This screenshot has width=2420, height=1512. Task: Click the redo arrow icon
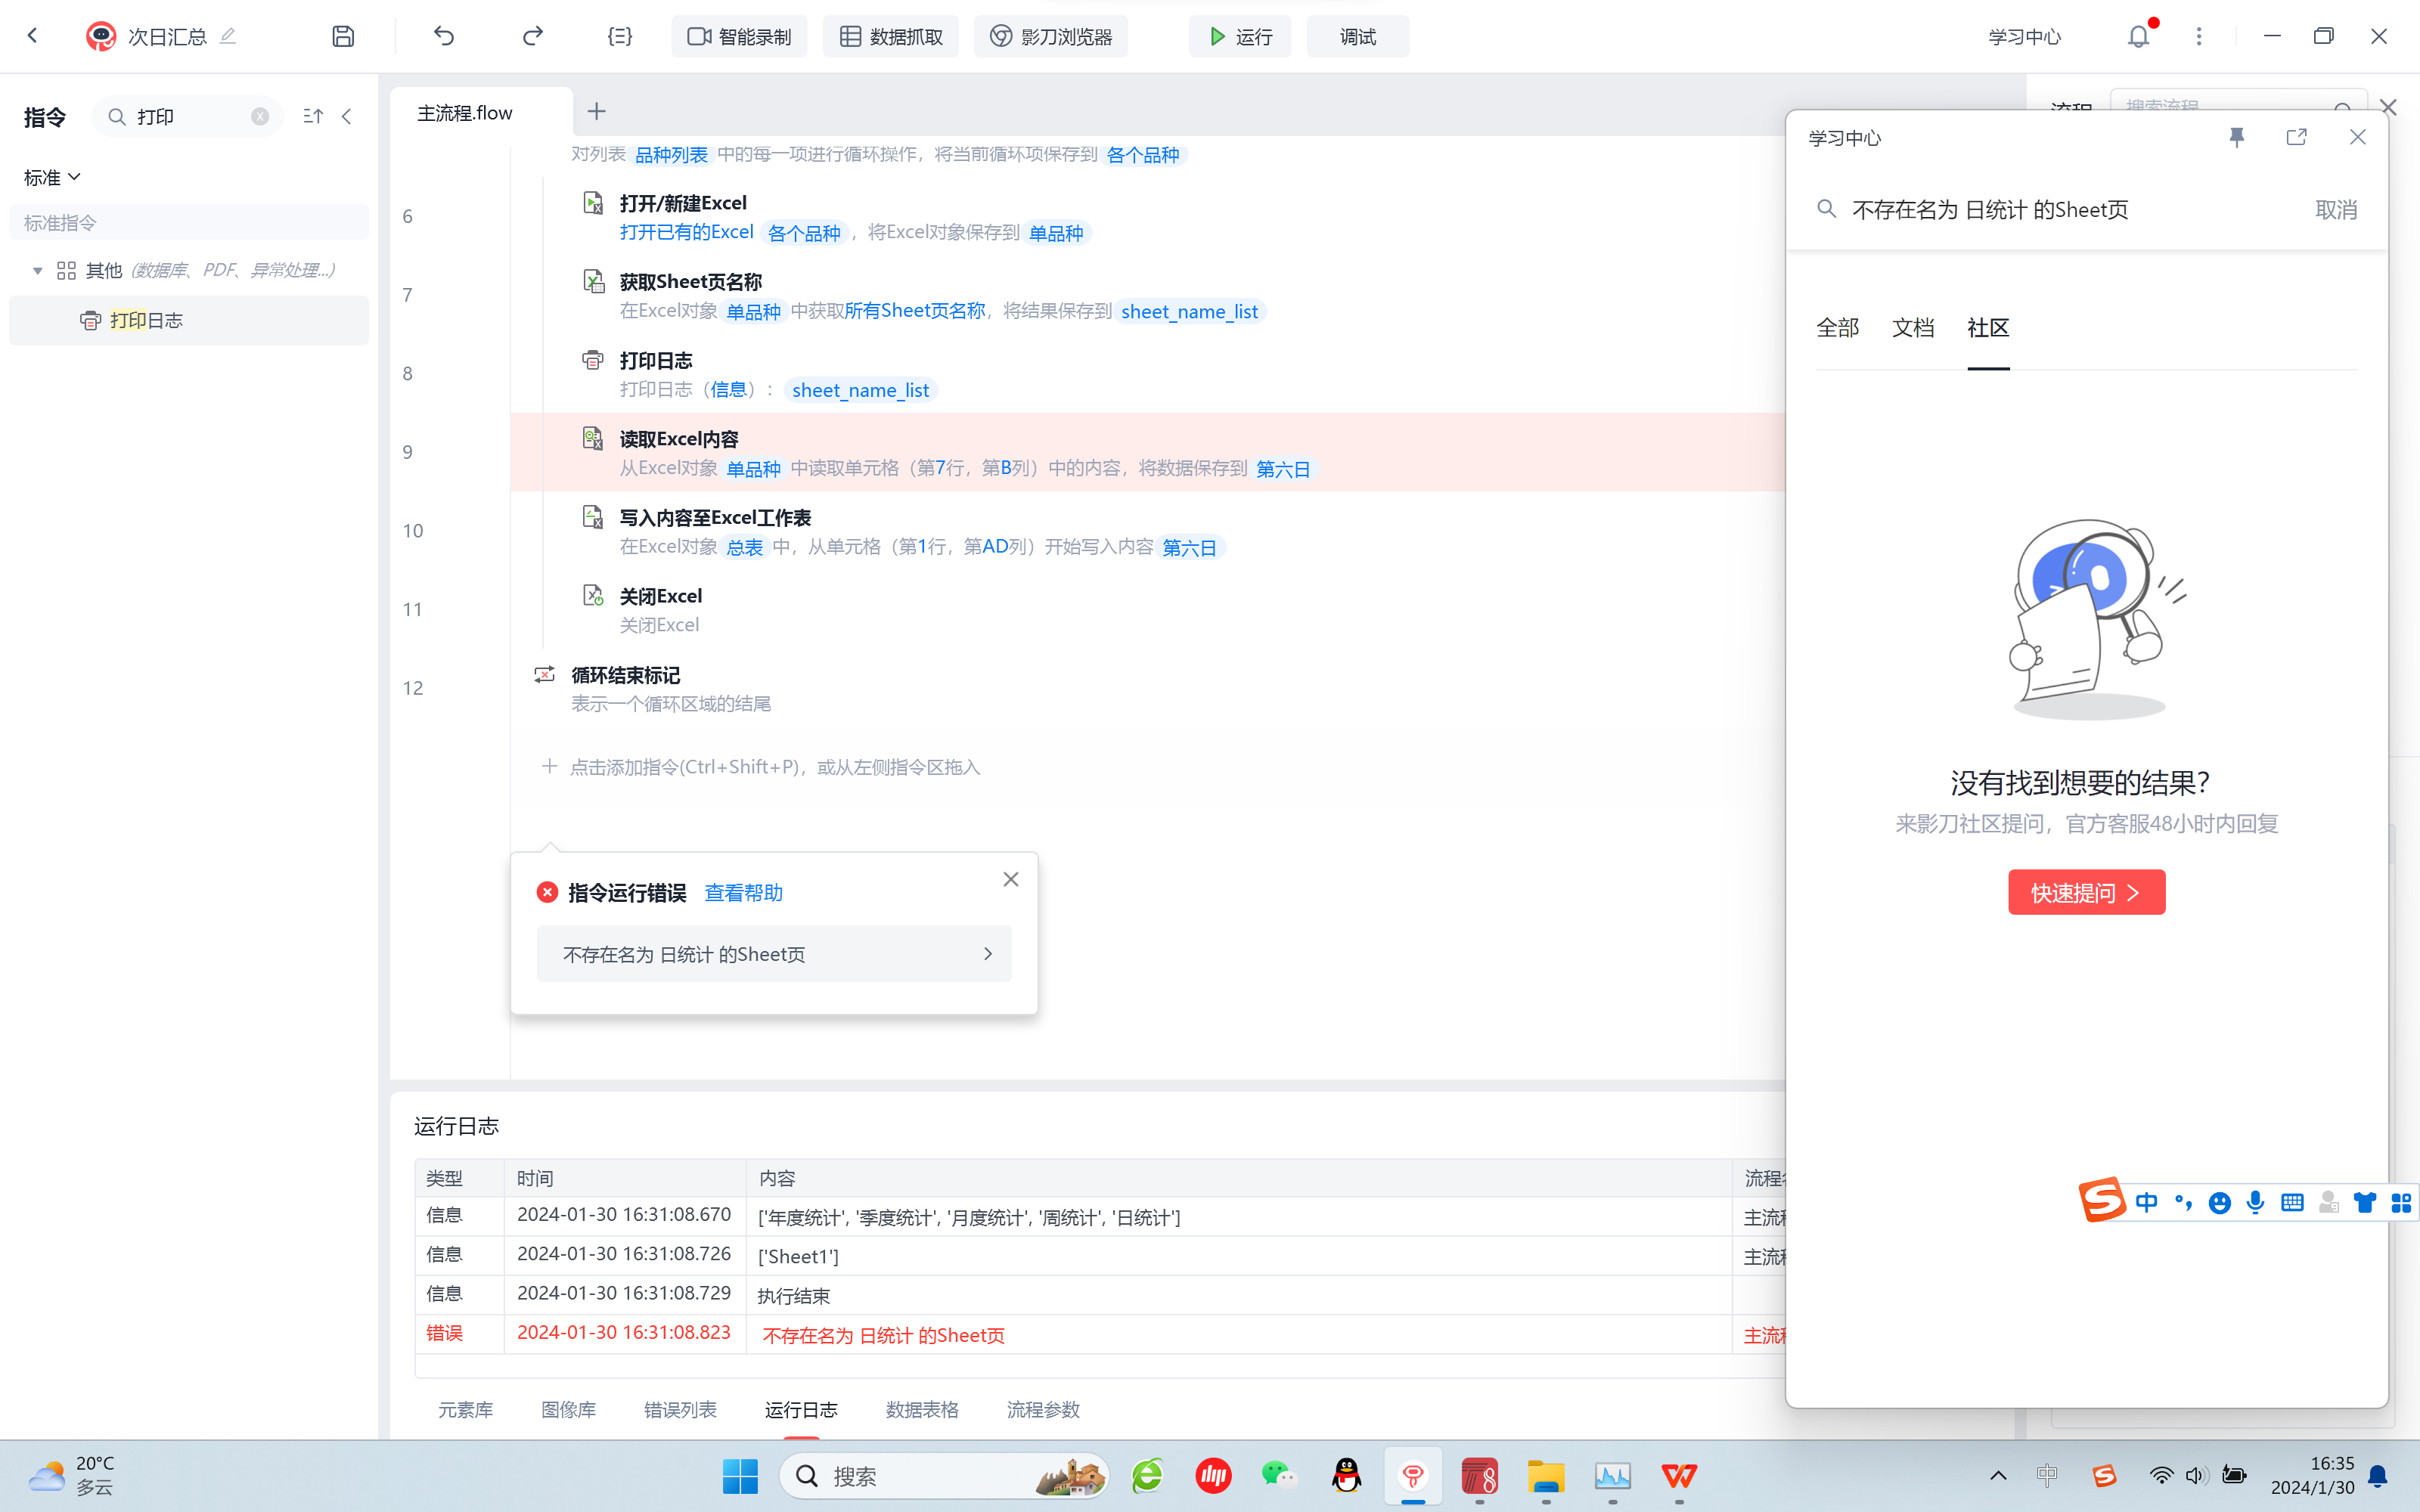[532, 37]
